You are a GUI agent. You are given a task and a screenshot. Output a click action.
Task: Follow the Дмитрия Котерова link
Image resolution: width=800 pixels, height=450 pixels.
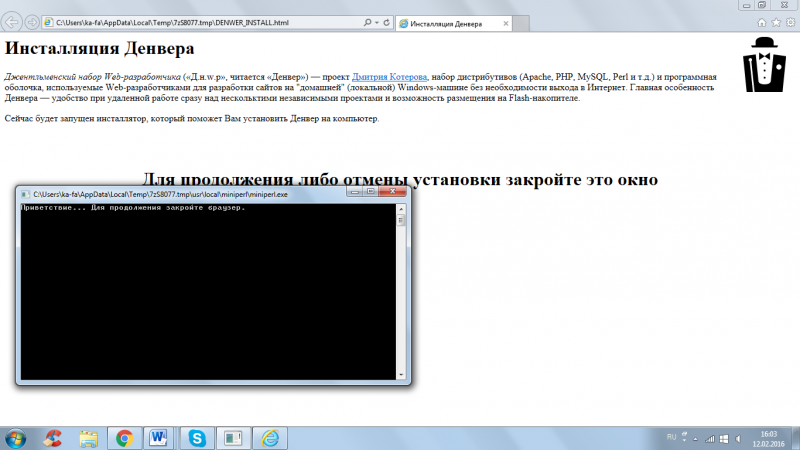pyautogui.click(x=390, y=76)
